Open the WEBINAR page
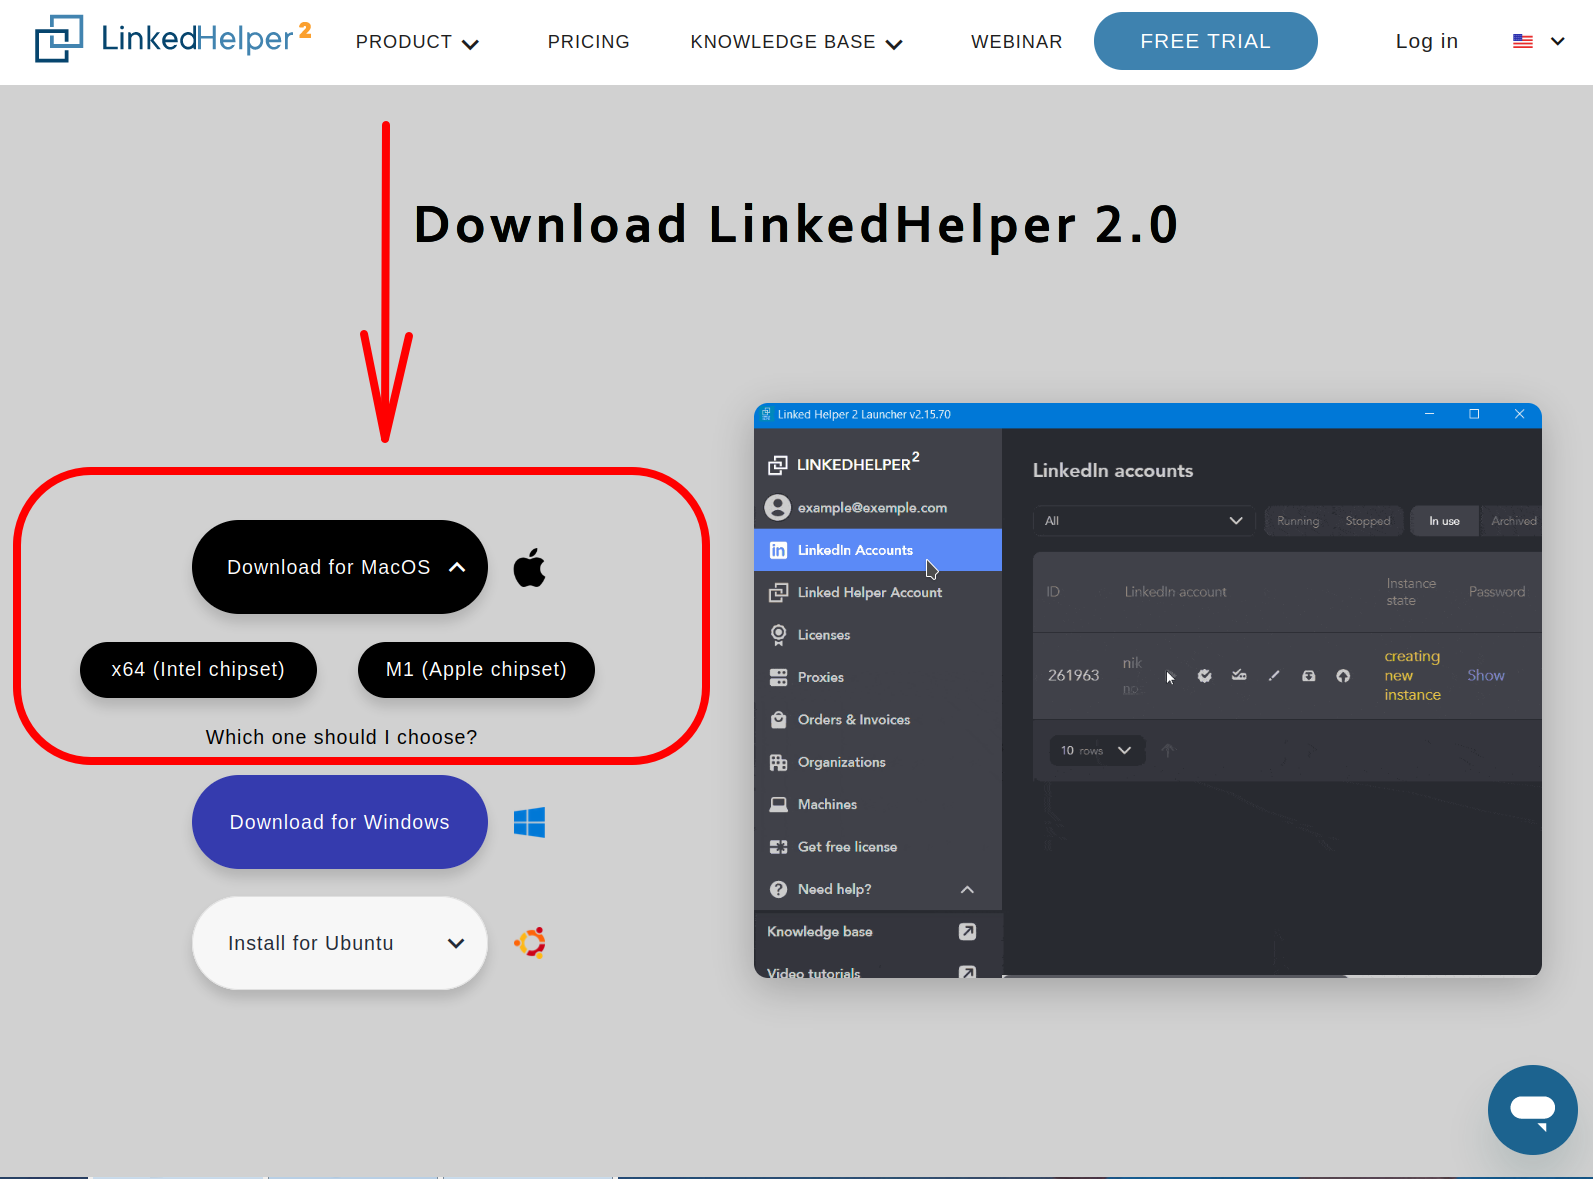This screenshot has width=1593, height=1179. click(1016, 42)
